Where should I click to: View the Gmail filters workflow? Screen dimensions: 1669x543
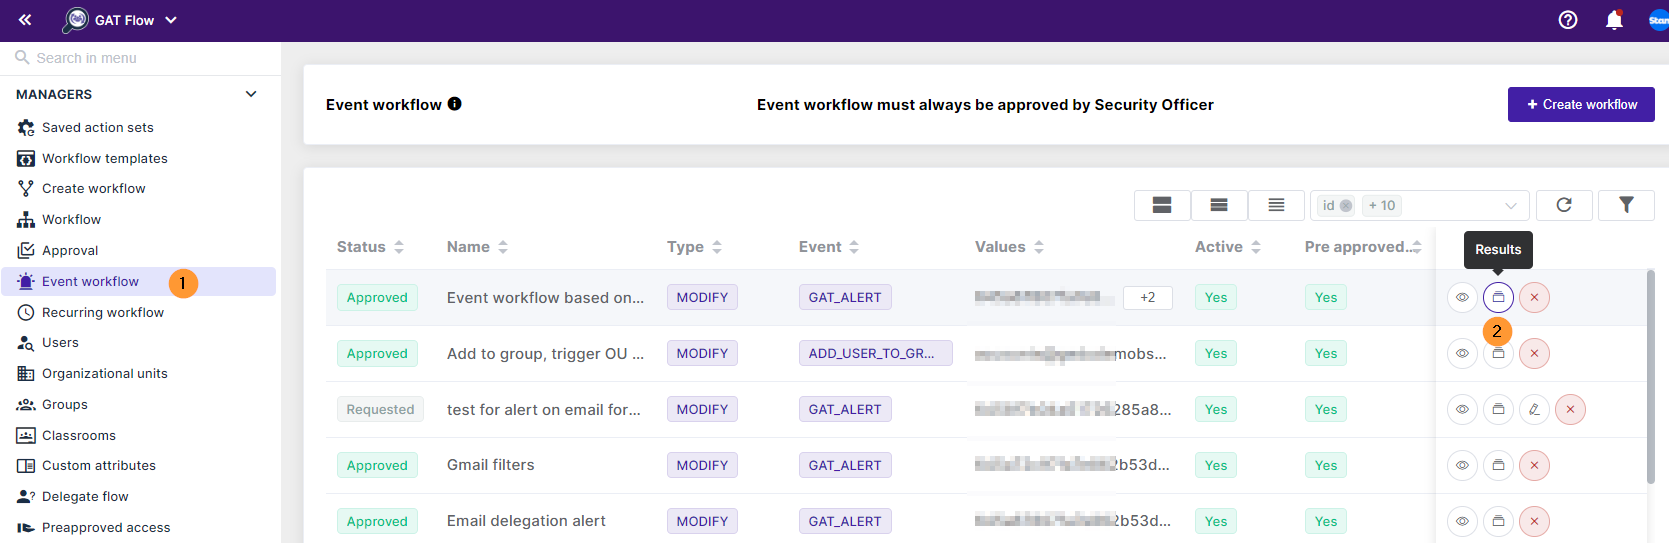coord(1462,465)
